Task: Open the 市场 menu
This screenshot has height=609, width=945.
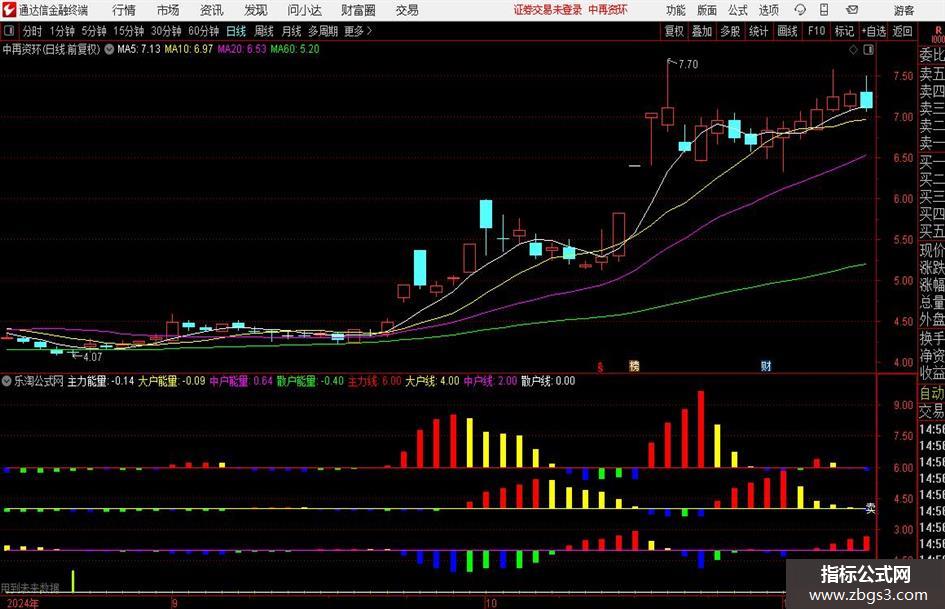Action: (168, 10)
